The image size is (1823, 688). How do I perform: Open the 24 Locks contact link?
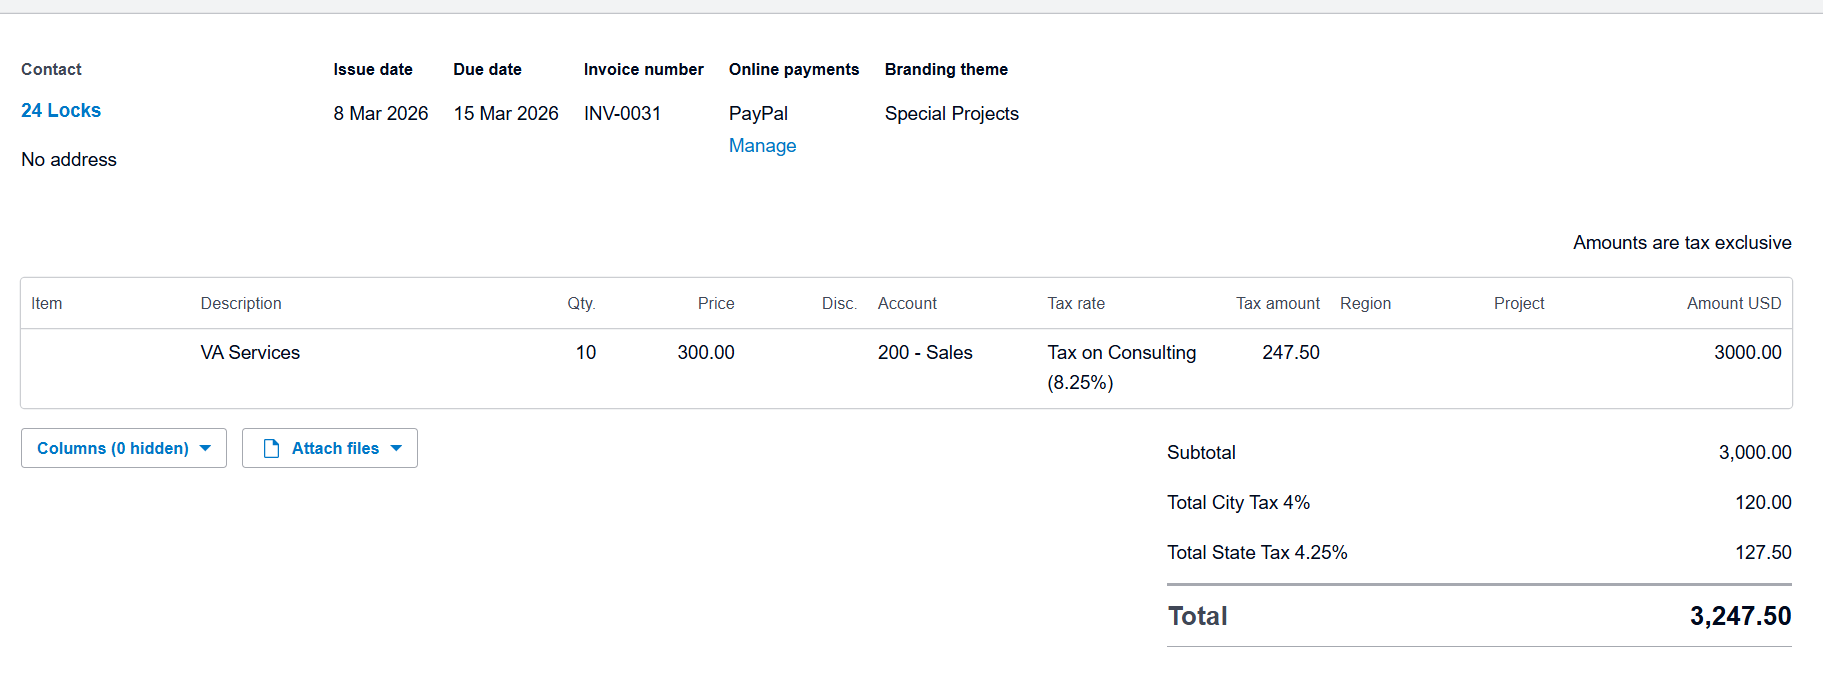click(61, 111)
